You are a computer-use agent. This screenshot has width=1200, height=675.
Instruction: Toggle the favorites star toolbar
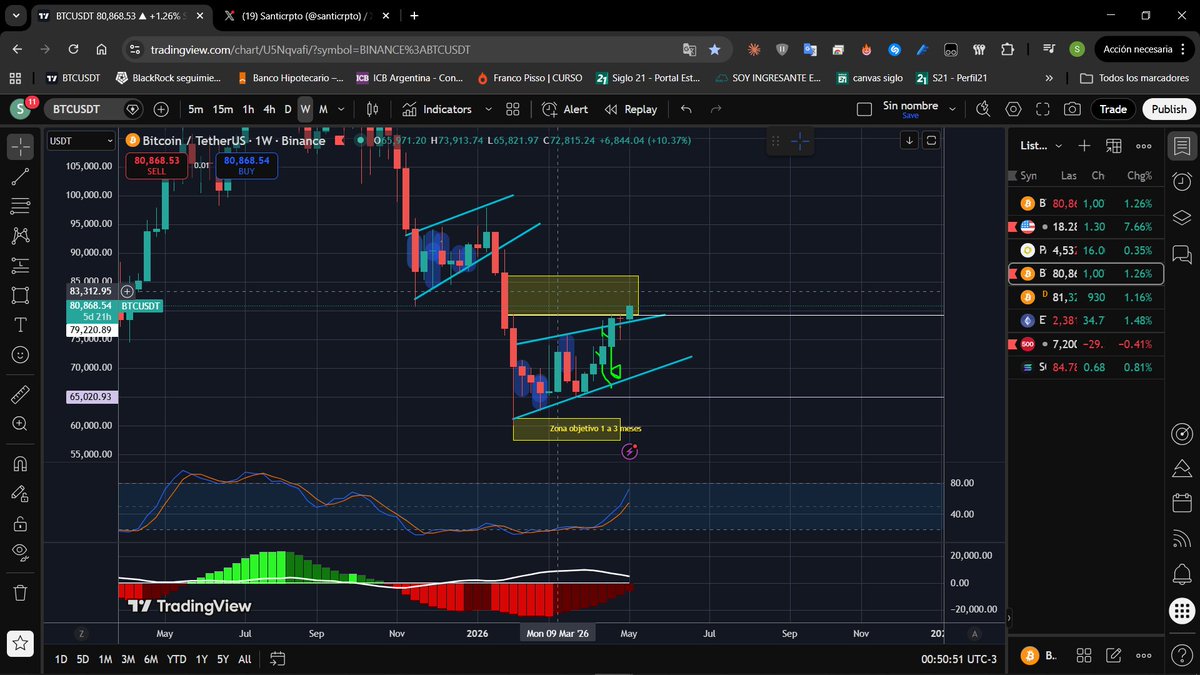pos(20,643)
